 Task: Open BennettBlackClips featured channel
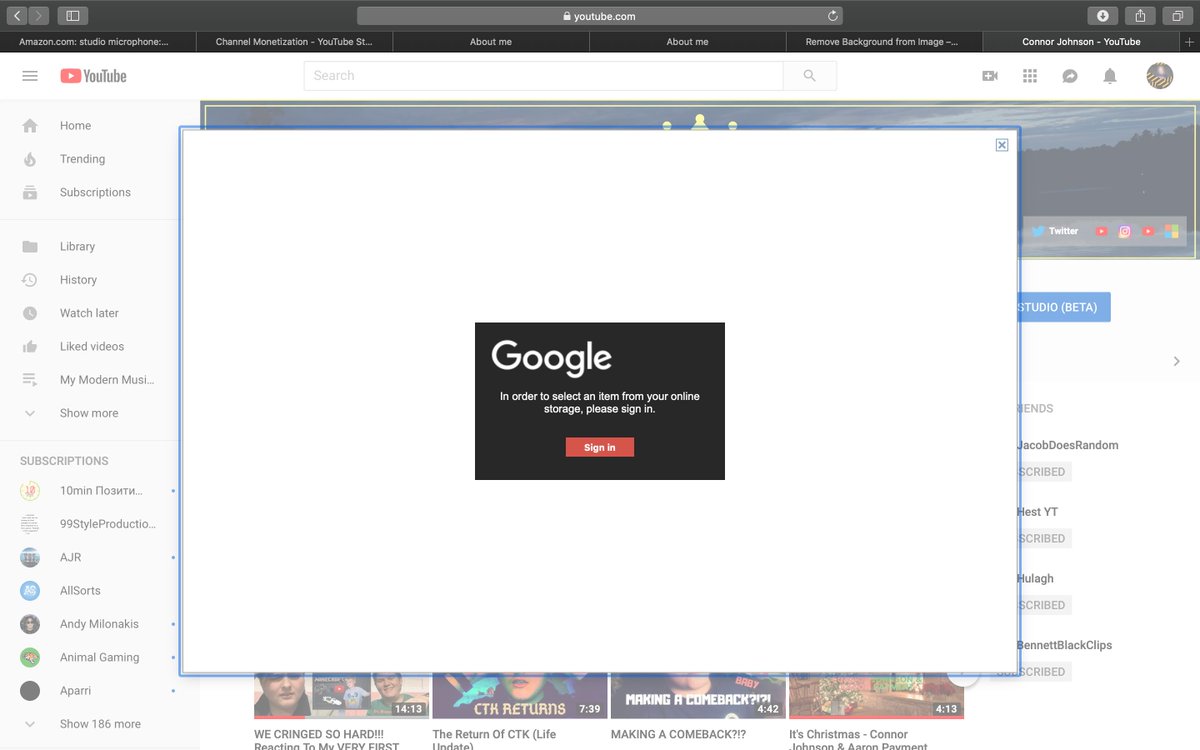click(1065, 645)
